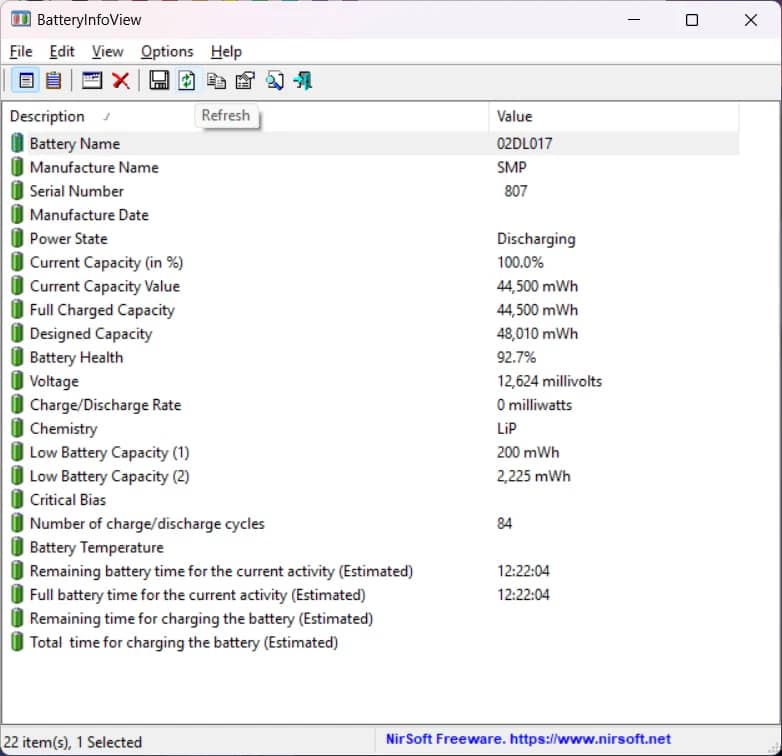Click the battery icon next to Power State
The width and height of the screenshot is (782, 756).
(17, 238)
